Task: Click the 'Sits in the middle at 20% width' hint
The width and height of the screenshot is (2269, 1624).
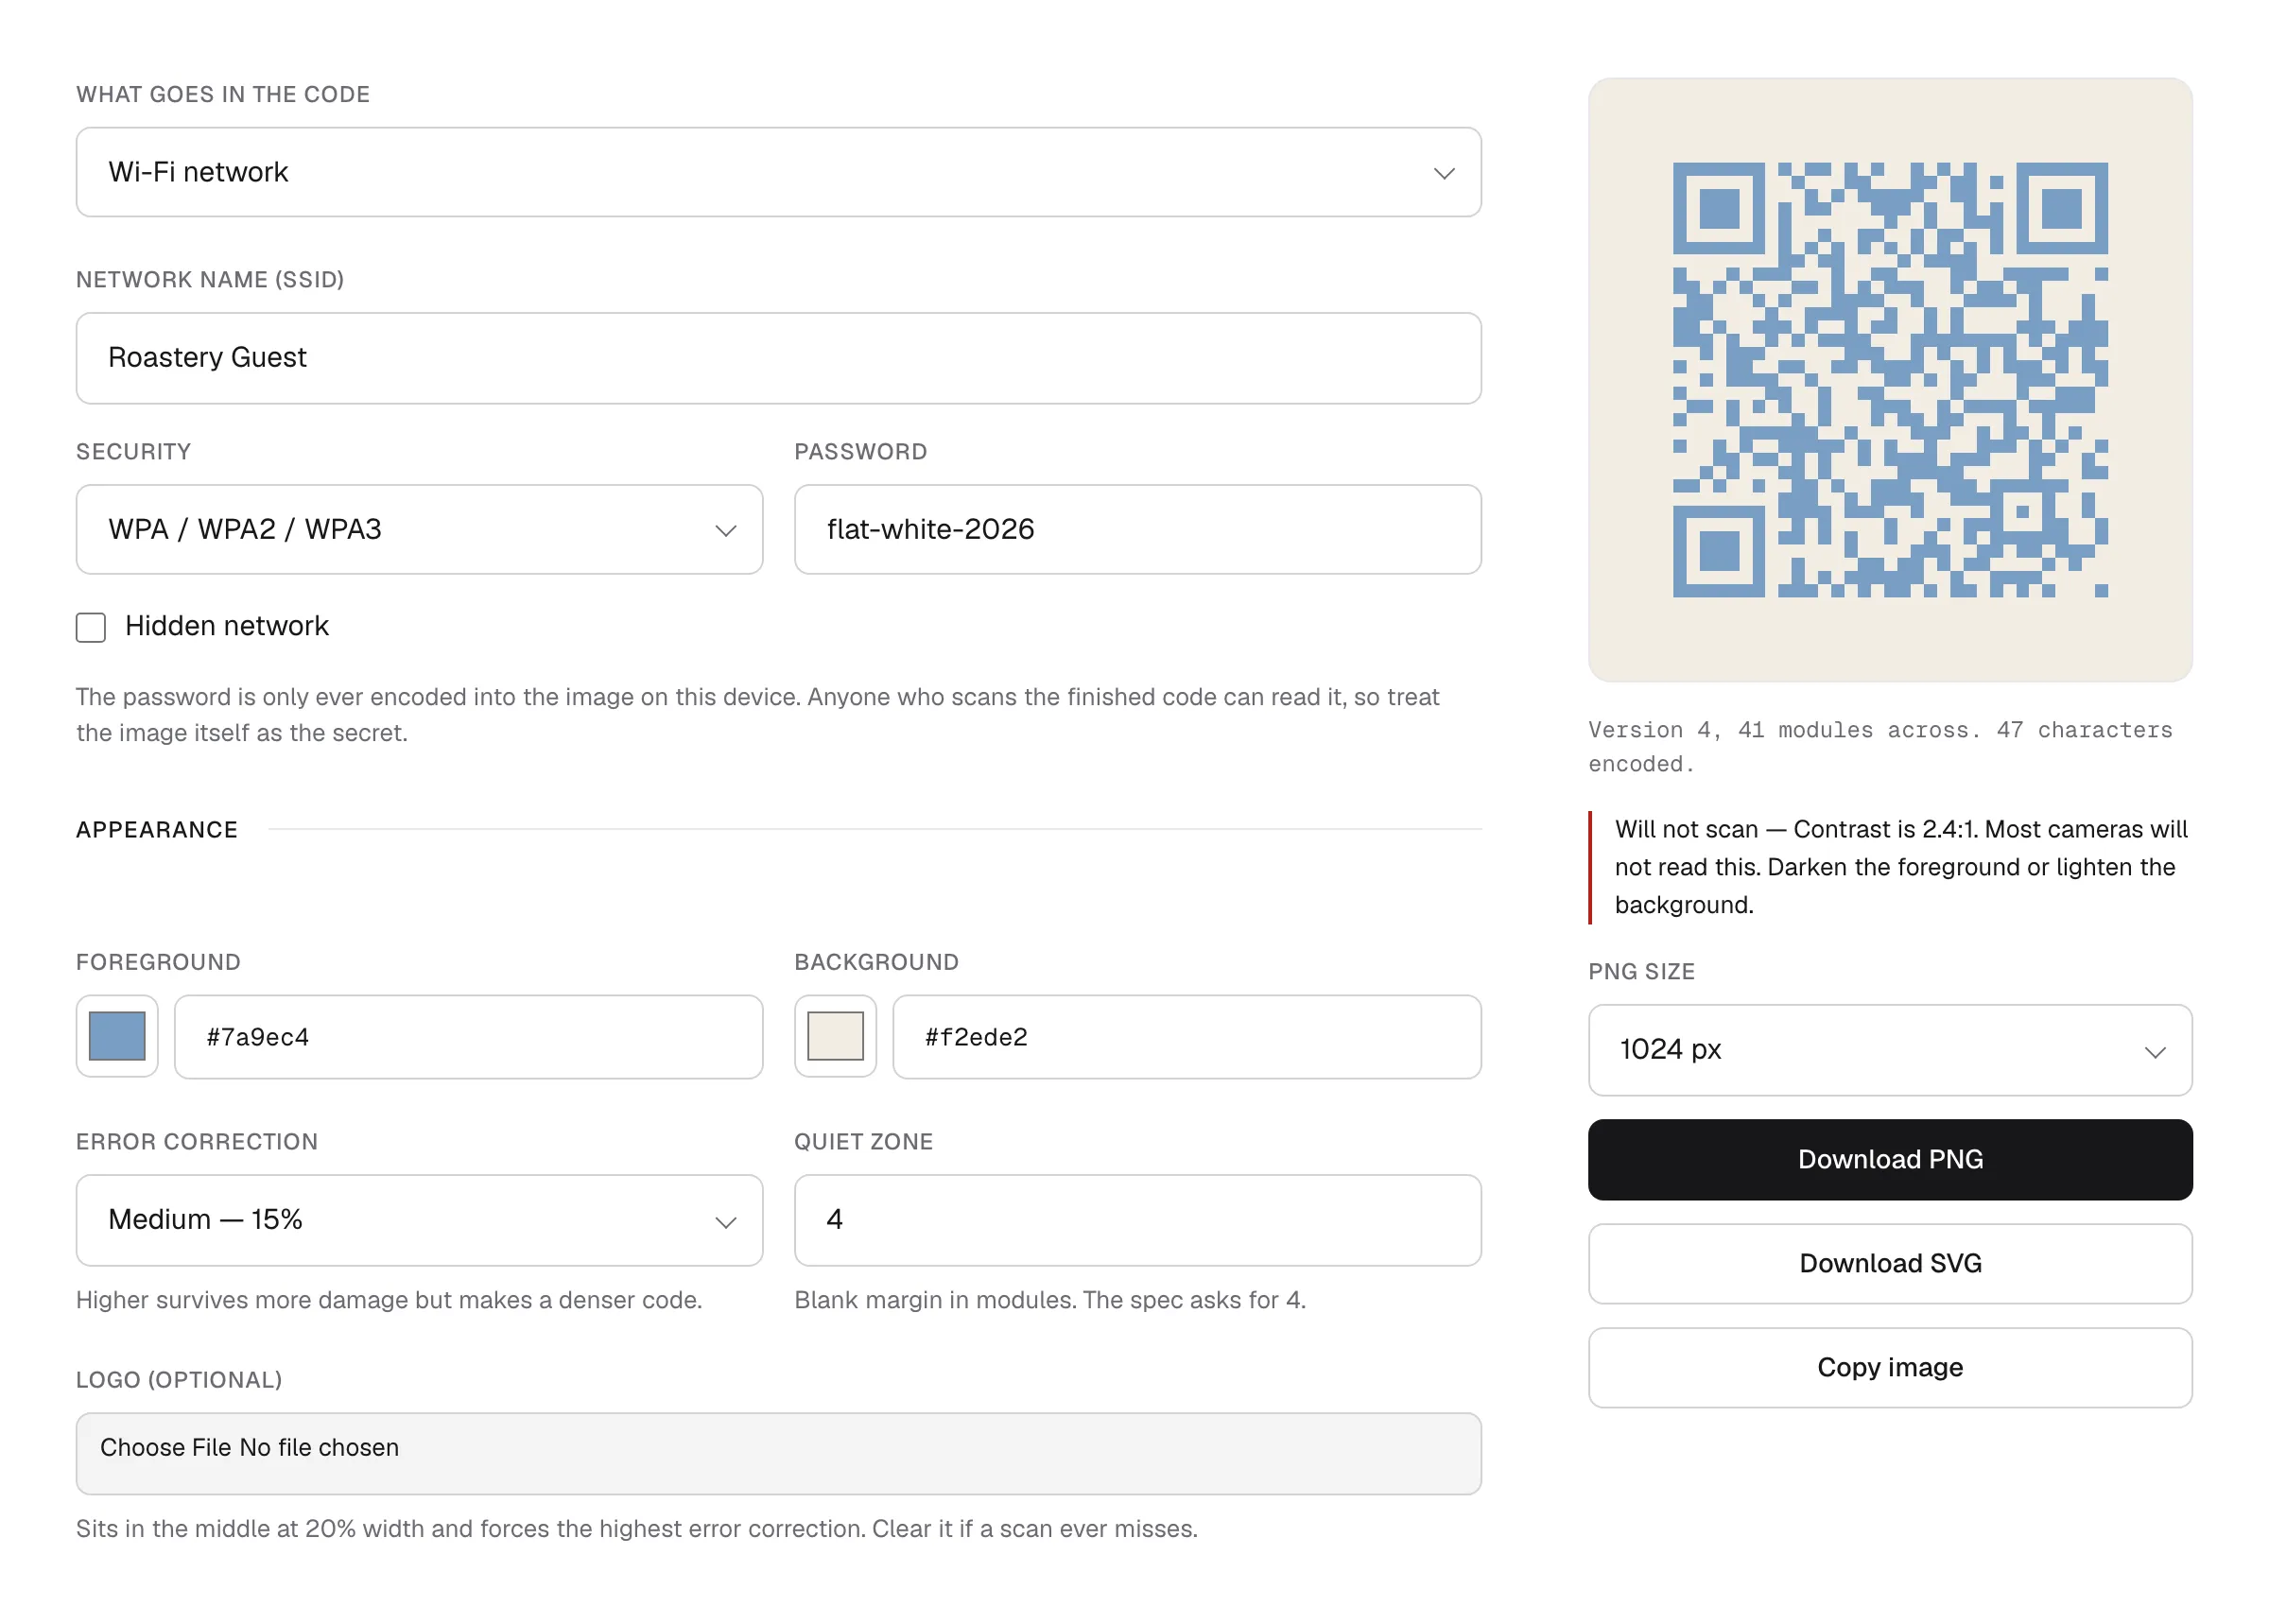Action: pyautogui.click(x=636, y=1529)
